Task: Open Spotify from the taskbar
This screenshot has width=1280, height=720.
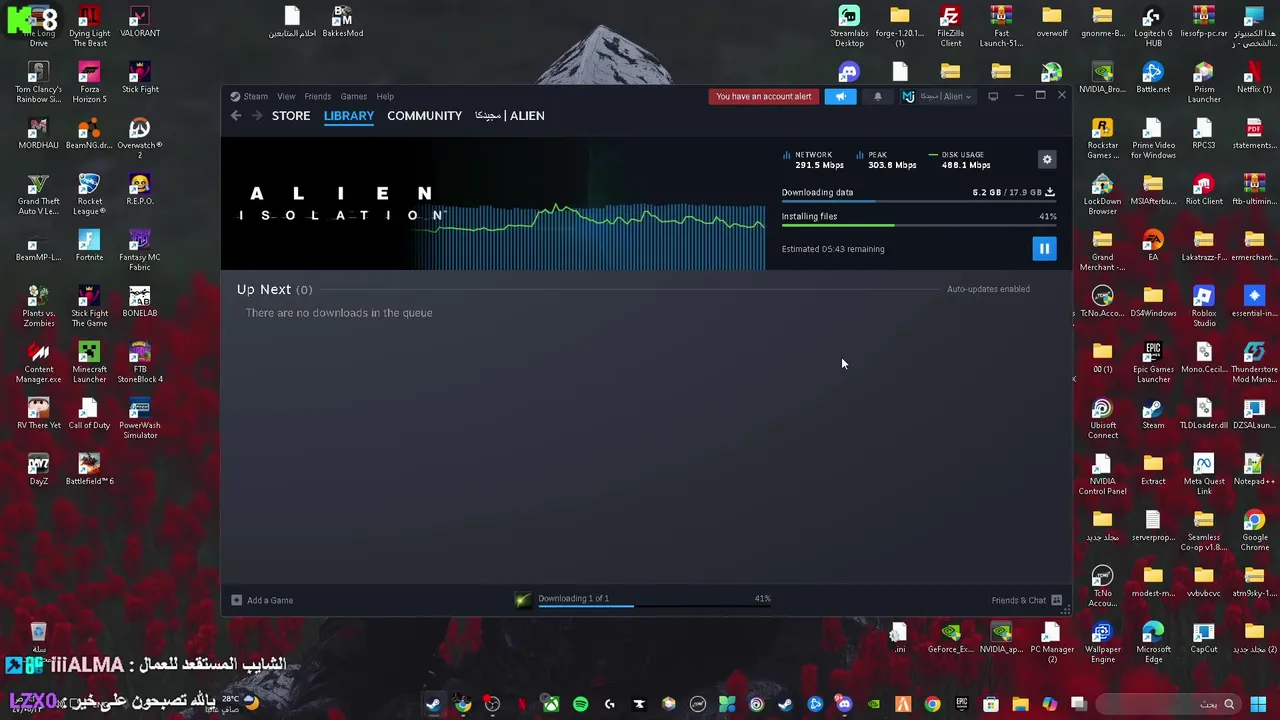Action: click(580, 705)
